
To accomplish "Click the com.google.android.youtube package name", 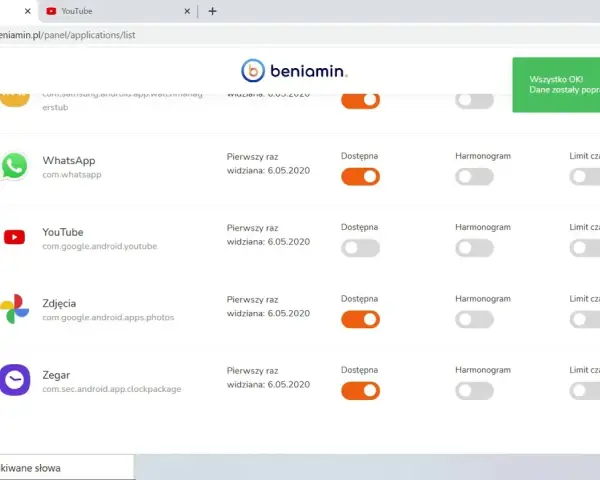I will pyautogui.click(x=99, y=246).
